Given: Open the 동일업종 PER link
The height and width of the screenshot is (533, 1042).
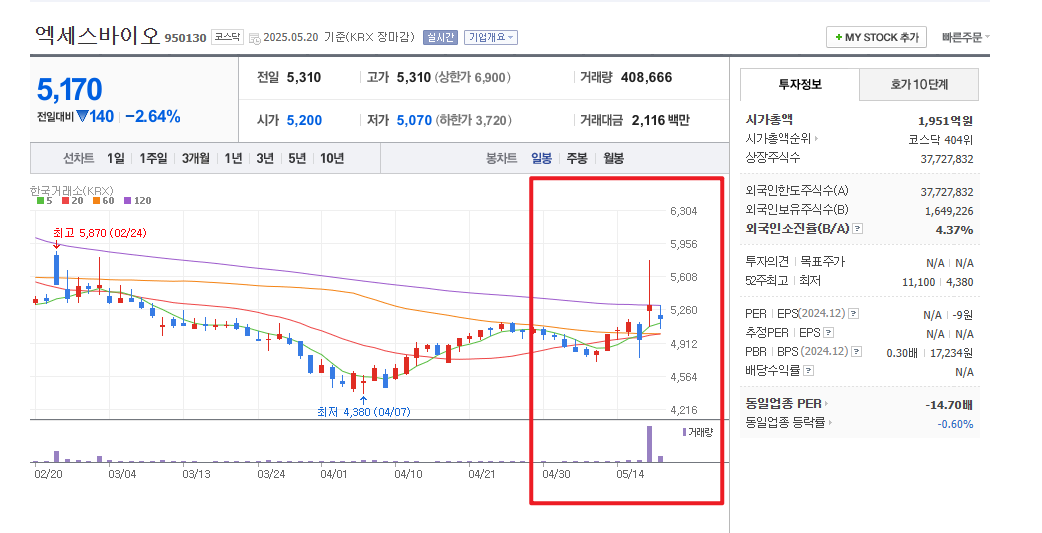Looking at the screenshot, I should pos(787,403).
